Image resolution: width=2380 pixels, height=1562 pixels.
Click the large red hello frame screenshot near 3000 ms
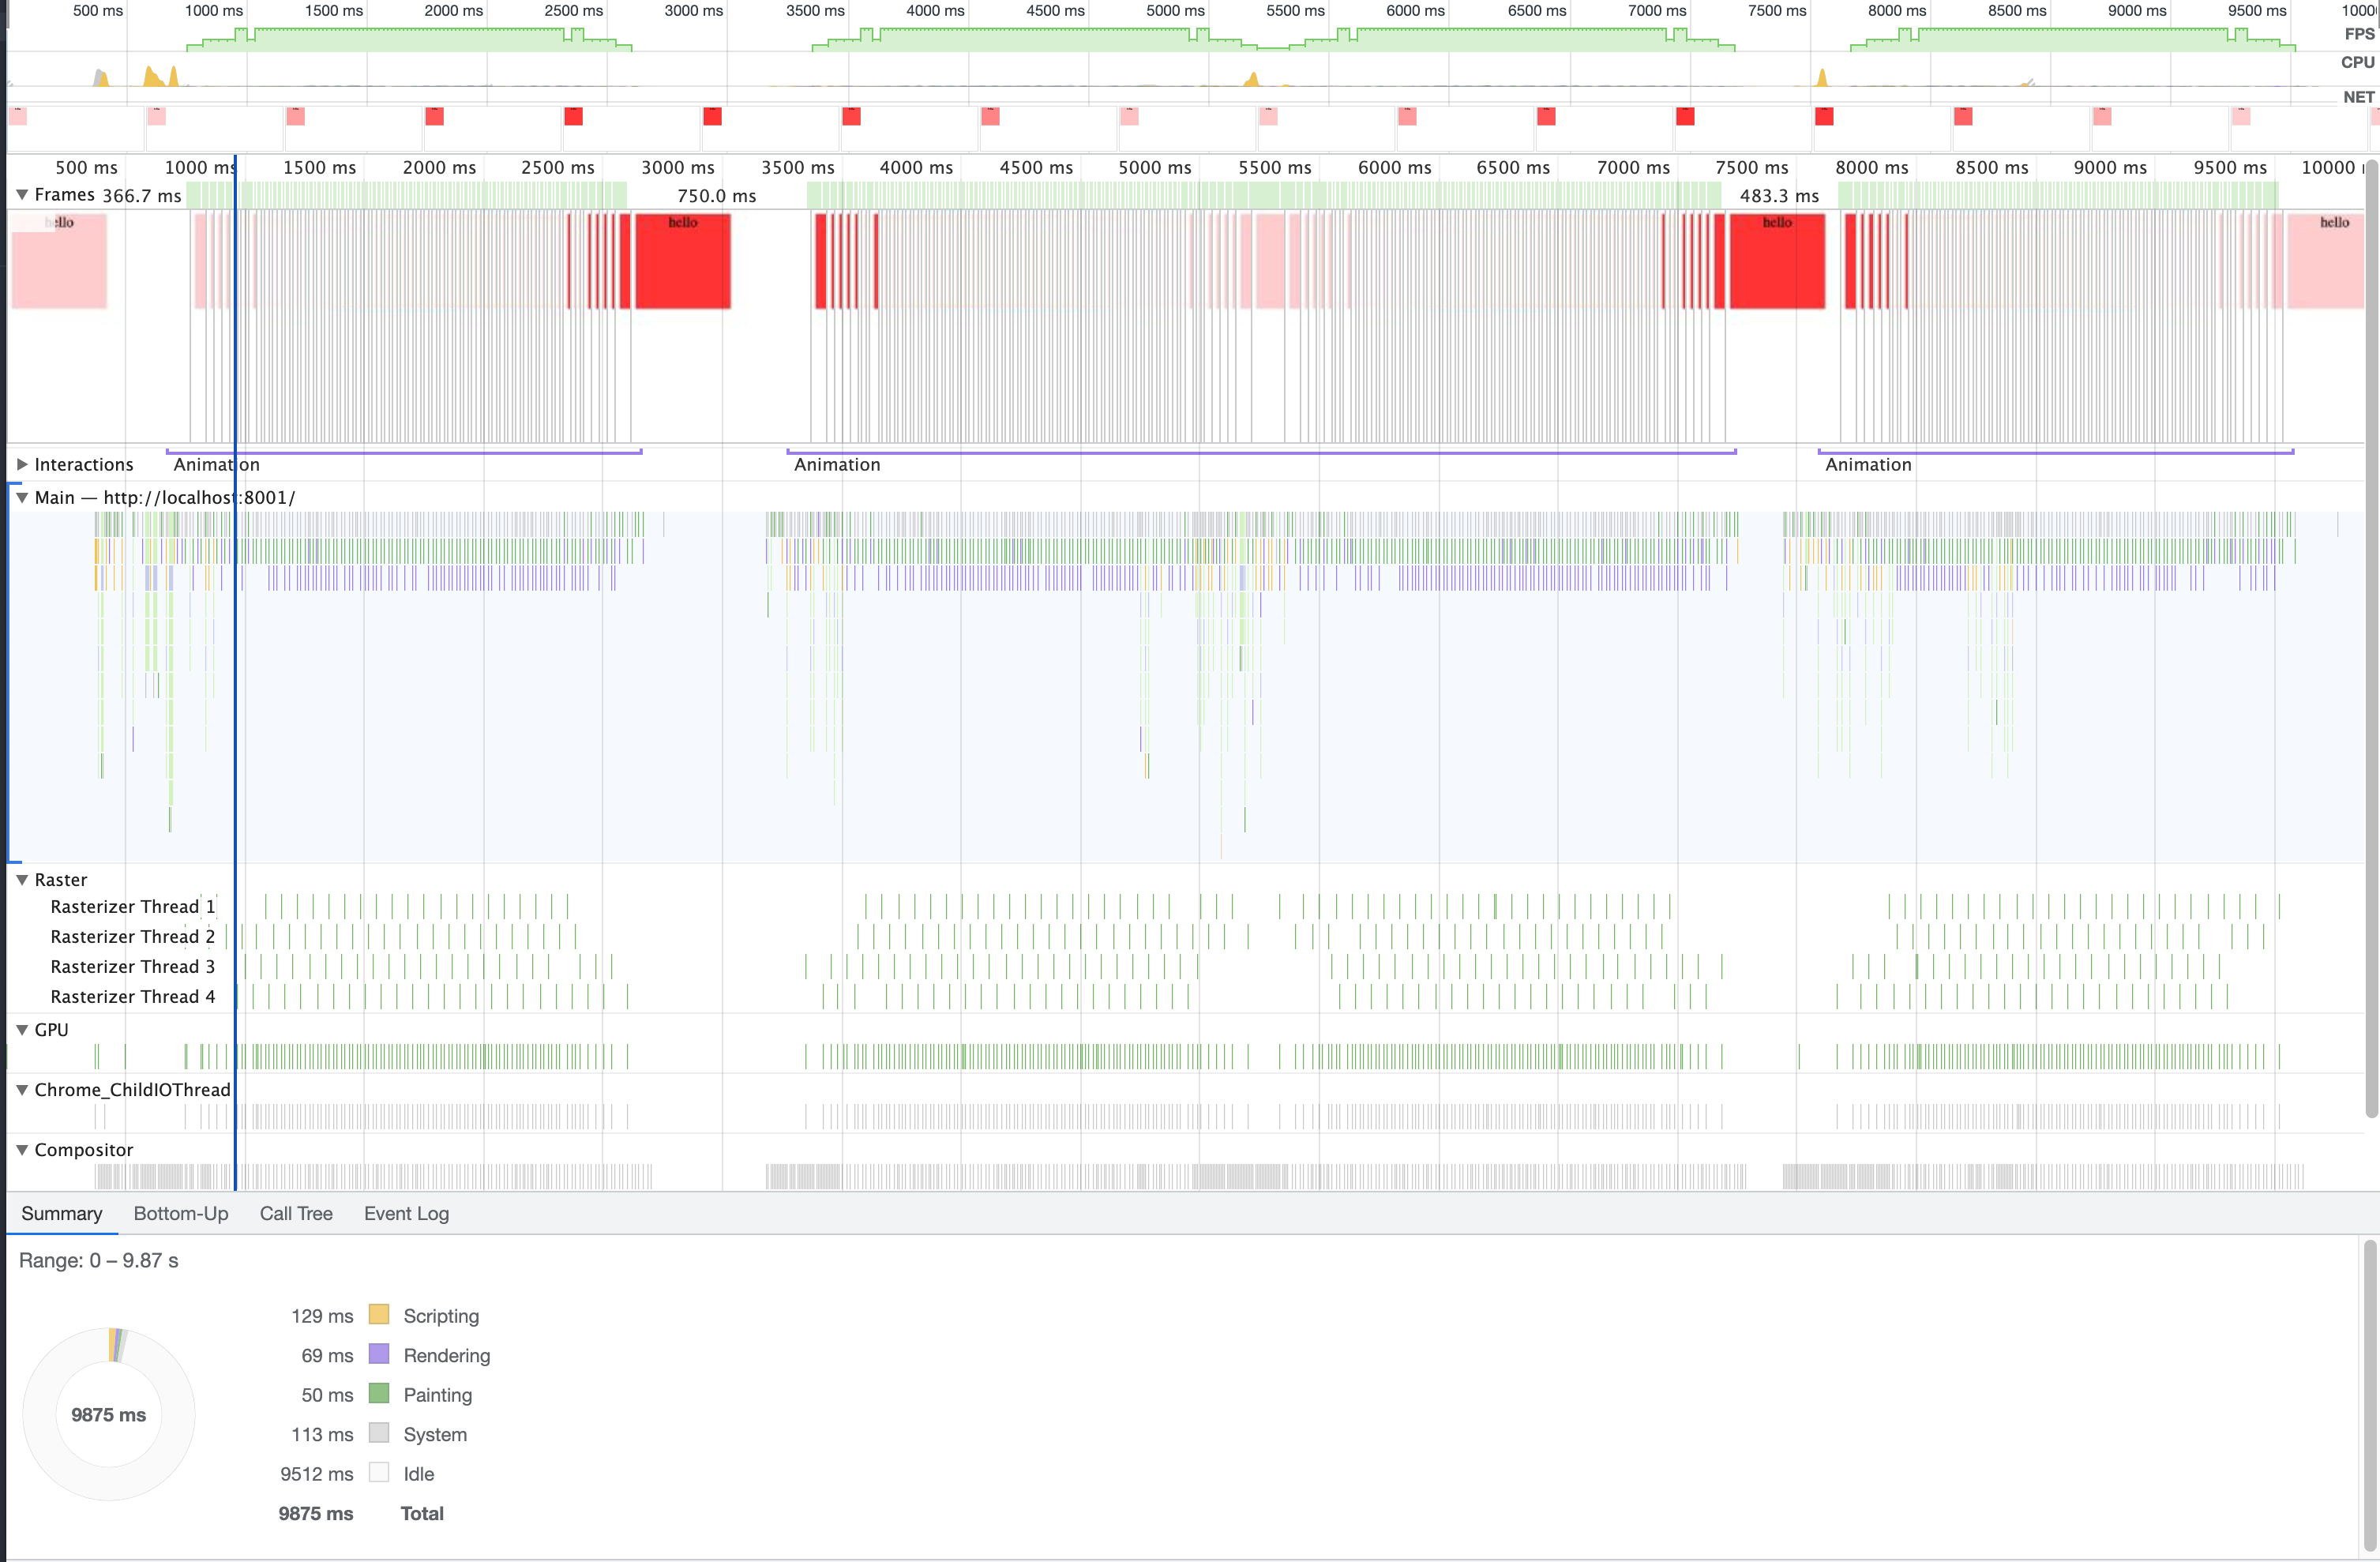[x=683, y=261]
